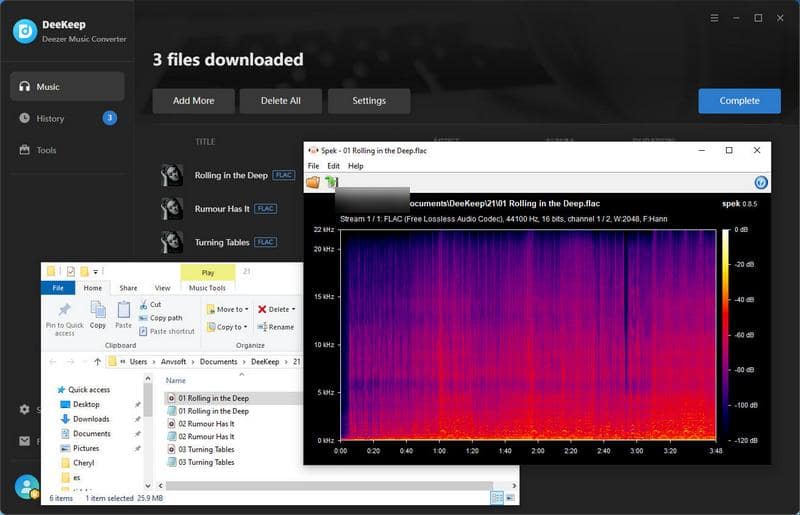Go forward in Explorer navigation
This screenshot has width=800, height=515.
point(70,361)
